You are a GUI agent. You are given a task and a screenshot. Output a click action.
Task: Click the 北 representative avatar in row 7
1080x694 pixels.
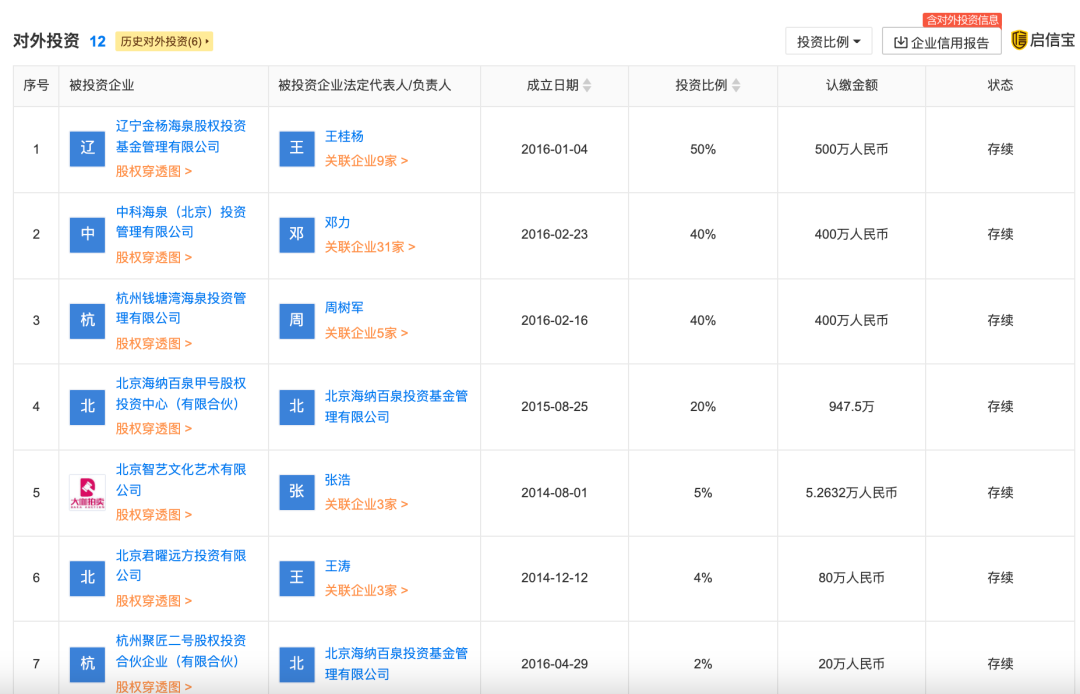297,664
